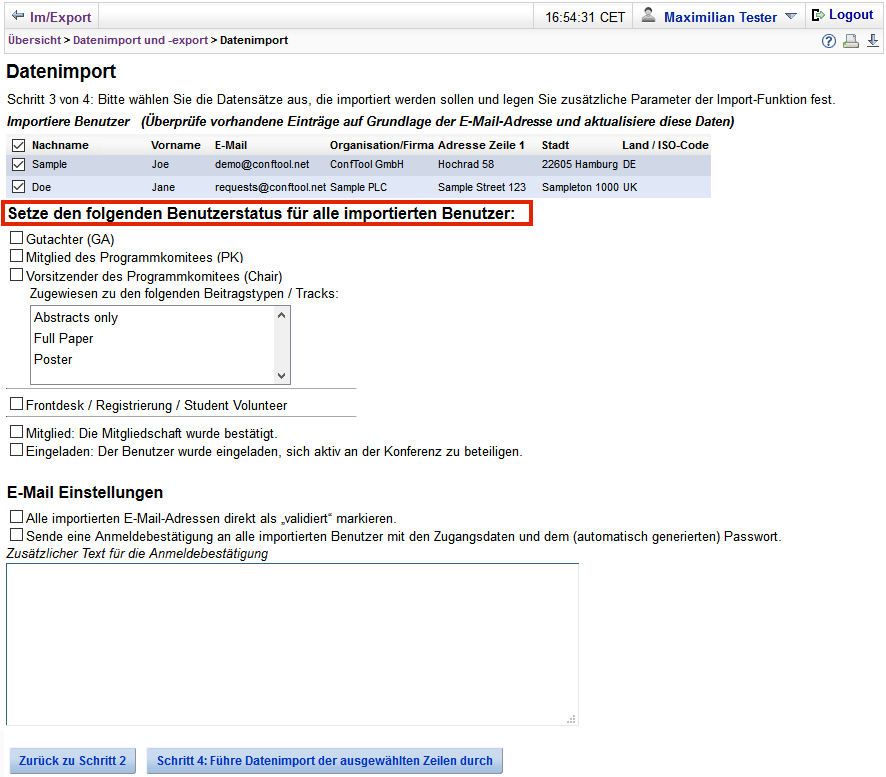Click the logout door icon
This screenshot has height=777, width=886.
(818, 15)
